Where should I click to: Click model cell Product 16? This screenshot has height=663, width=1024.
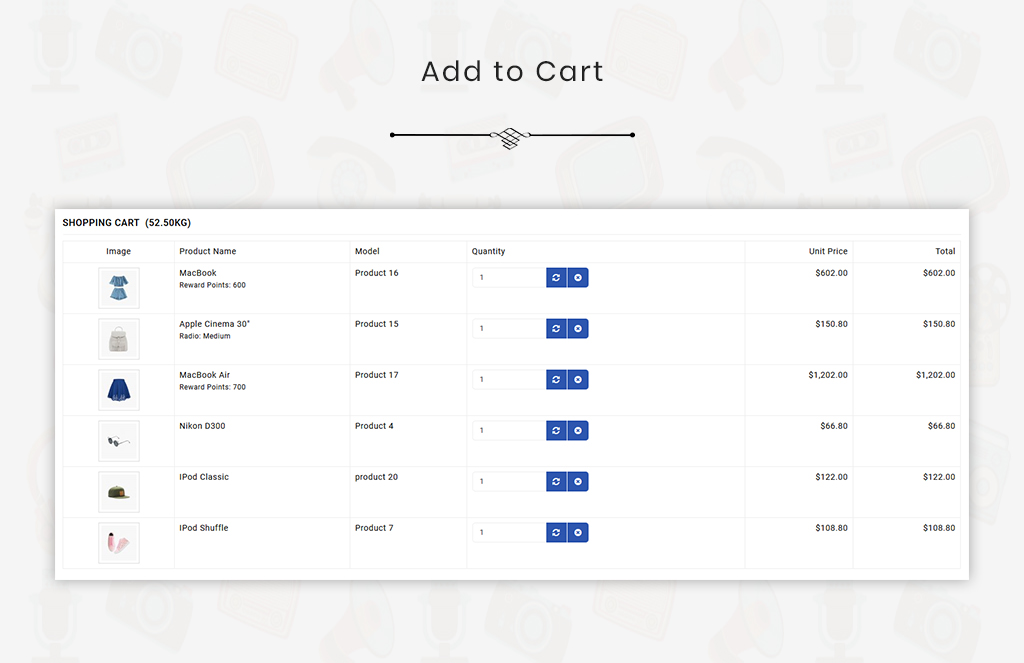[377, 273]
